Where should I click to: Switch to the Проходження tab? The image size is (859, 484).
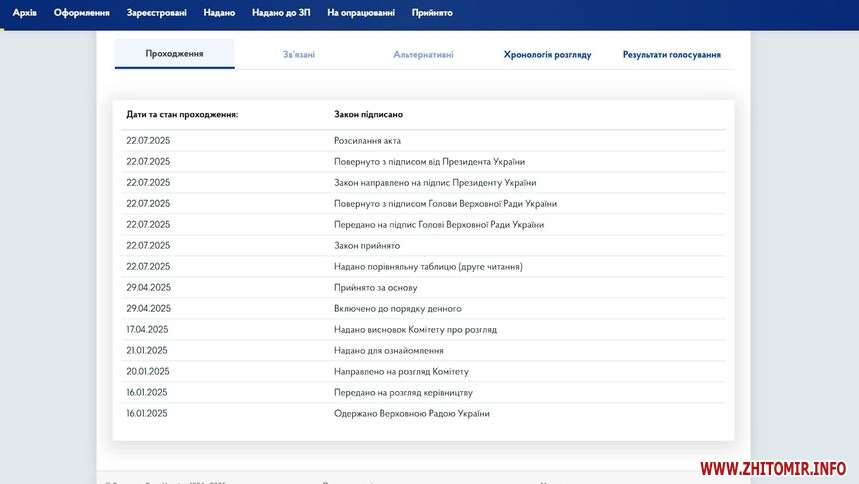point(174,54)
